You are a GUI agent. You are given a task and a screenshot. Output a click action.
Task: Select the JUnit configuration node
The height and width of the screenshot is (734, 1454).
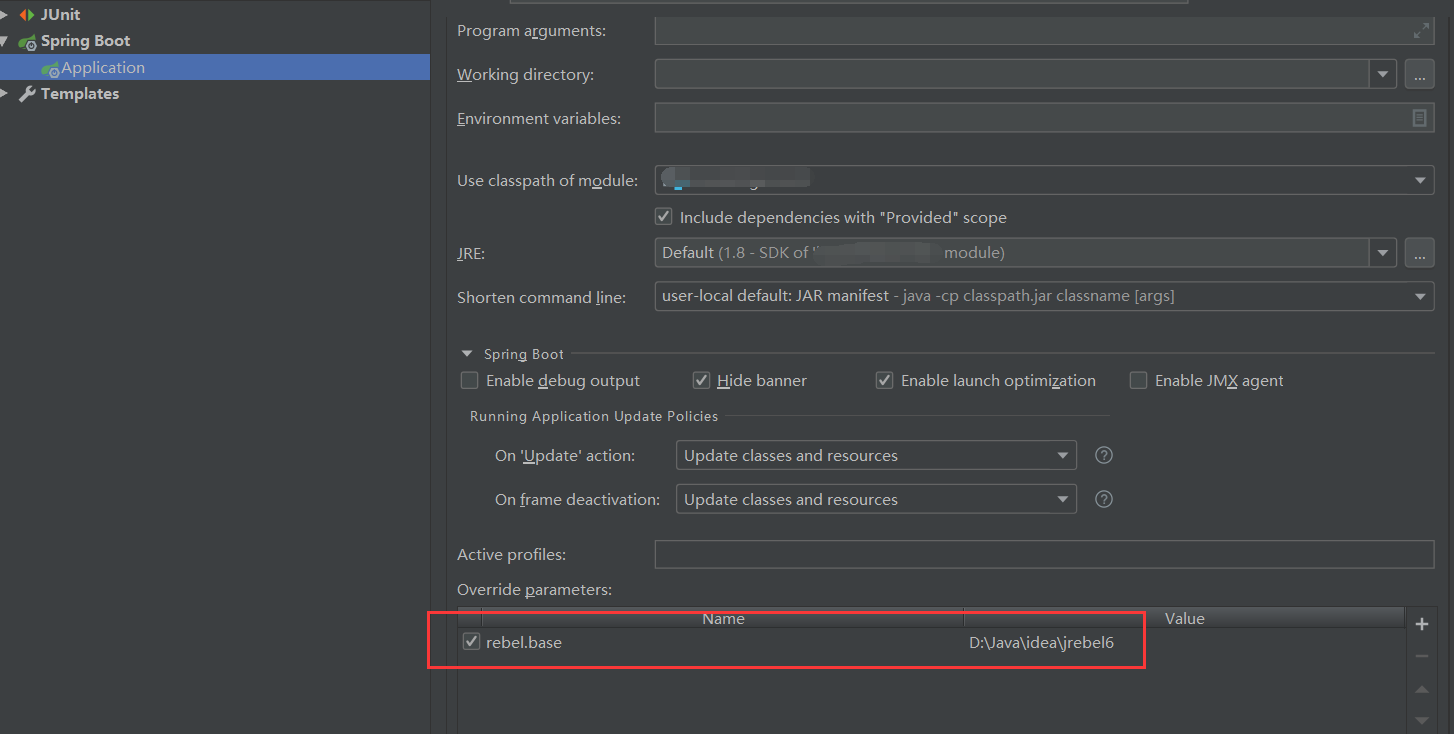[x=60, y=14]
